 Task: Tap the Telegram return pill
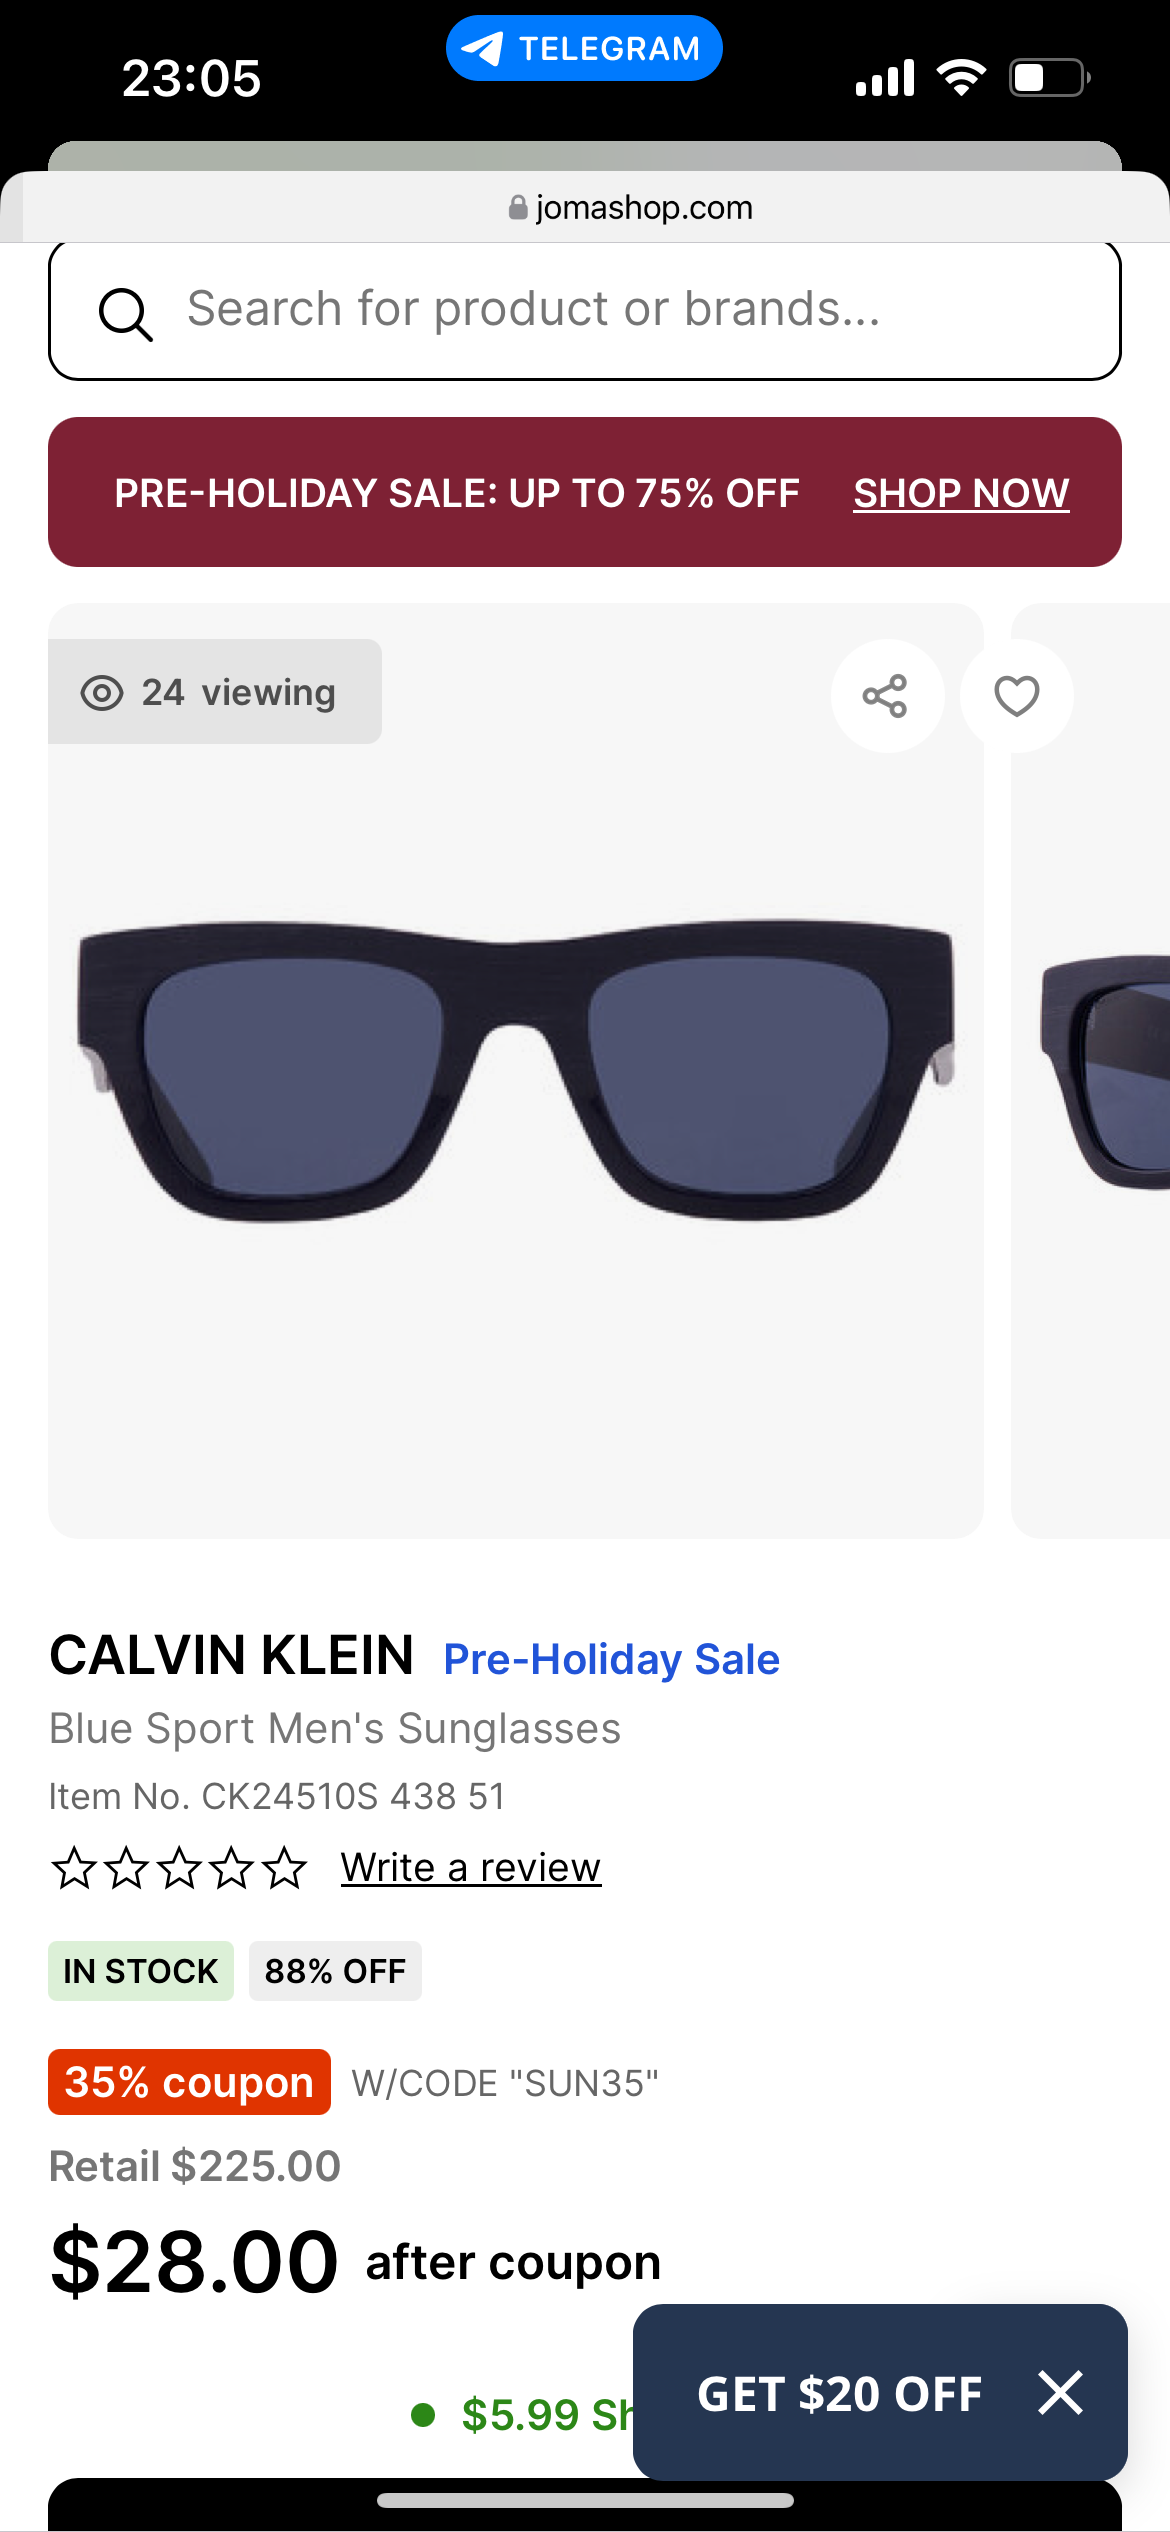[584, 49]
